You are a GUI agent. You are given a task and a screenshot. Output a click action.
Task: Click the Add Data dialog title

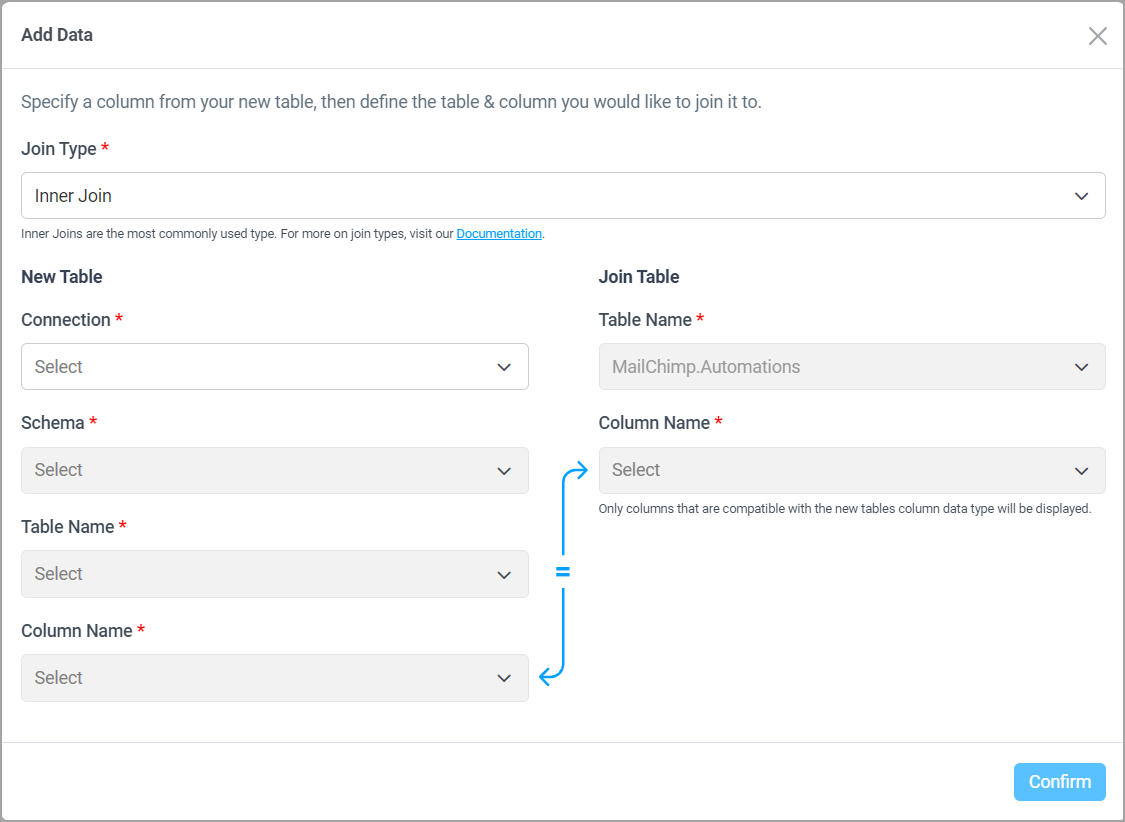(x=57, y=35)
